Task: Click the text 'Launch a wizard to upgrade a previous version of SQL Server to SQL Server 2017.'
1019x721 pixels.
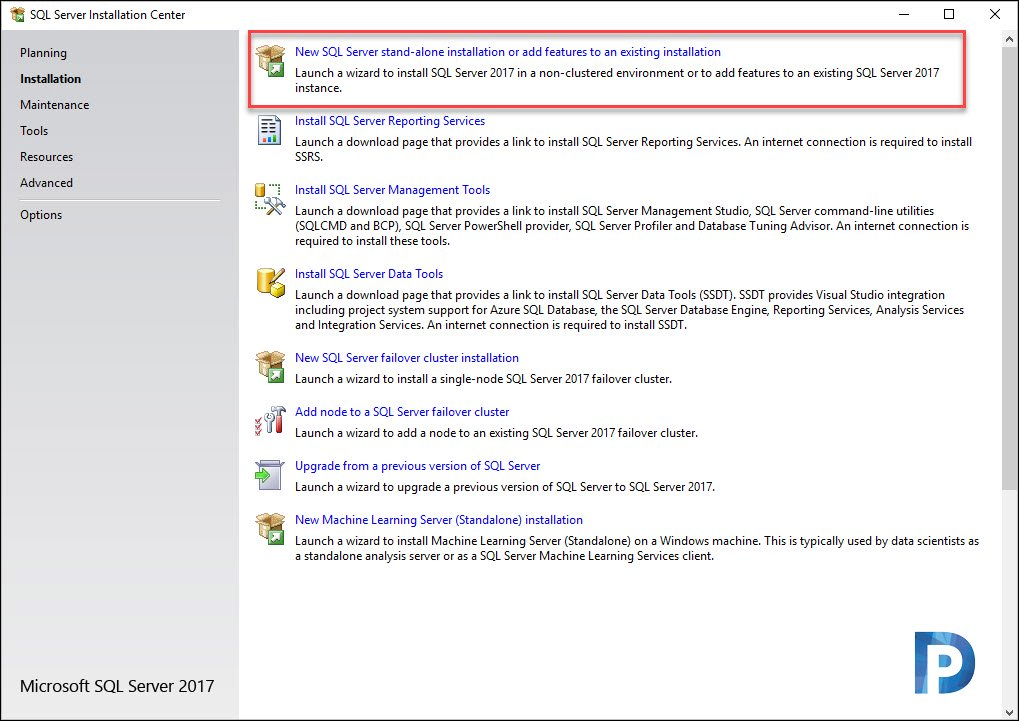Action: (505, 486)
